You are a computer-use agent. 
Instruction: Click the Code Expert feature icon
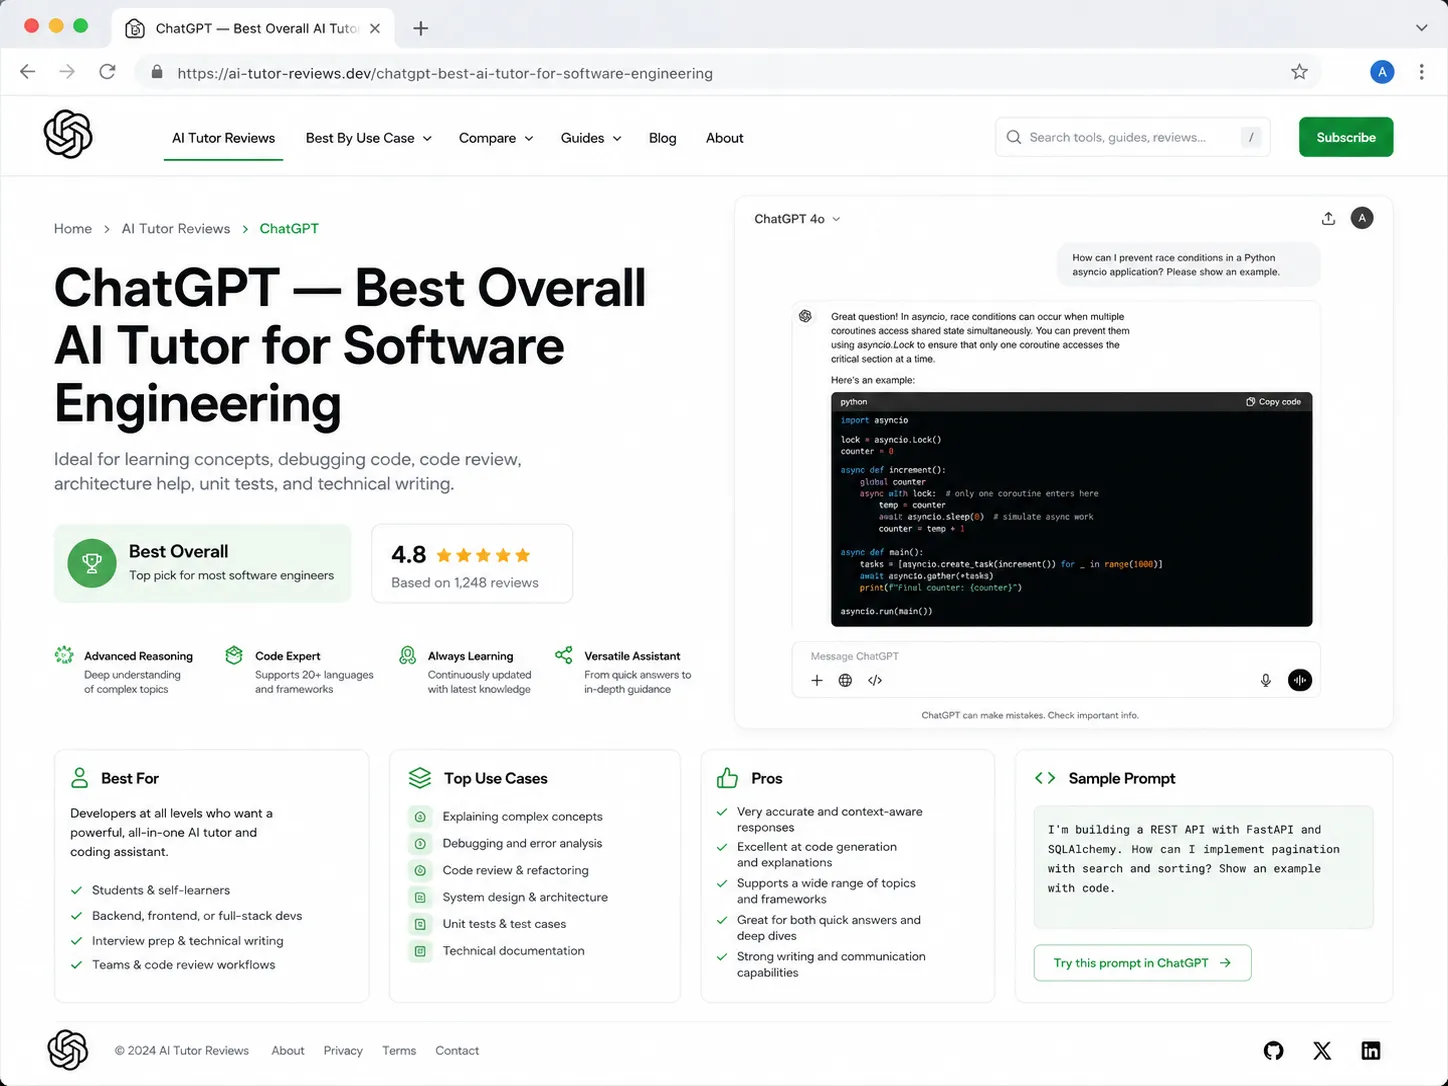[234, 655]
